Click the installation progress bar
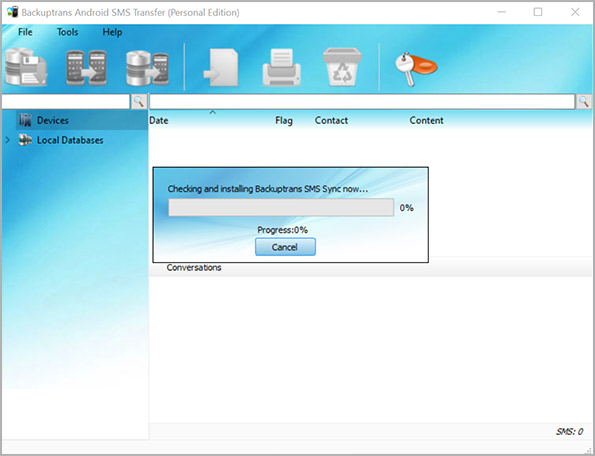The height and width of the screenshot is (456, 595). [281, 208]
